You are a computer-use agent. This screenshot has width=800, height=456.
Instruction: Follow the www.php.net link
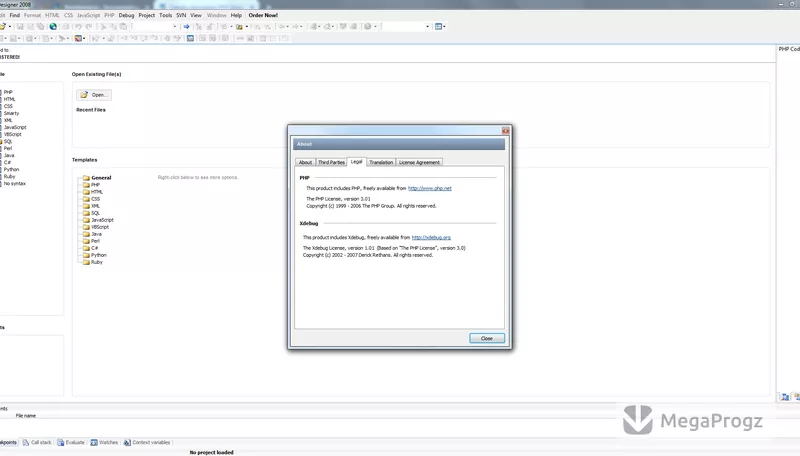coord(430,188)
